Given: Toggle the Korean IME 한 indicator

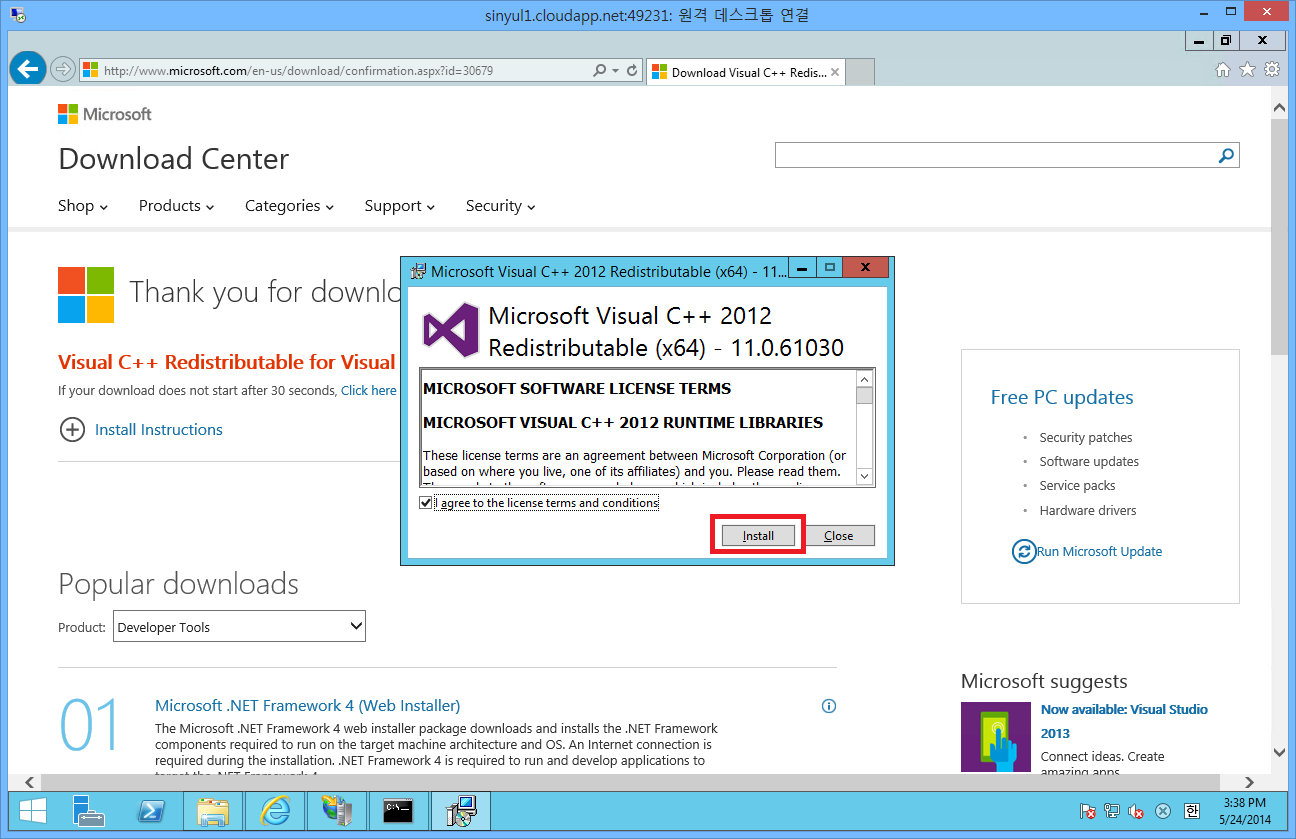Looking at the screenshot, I should tap(1191, 811).
